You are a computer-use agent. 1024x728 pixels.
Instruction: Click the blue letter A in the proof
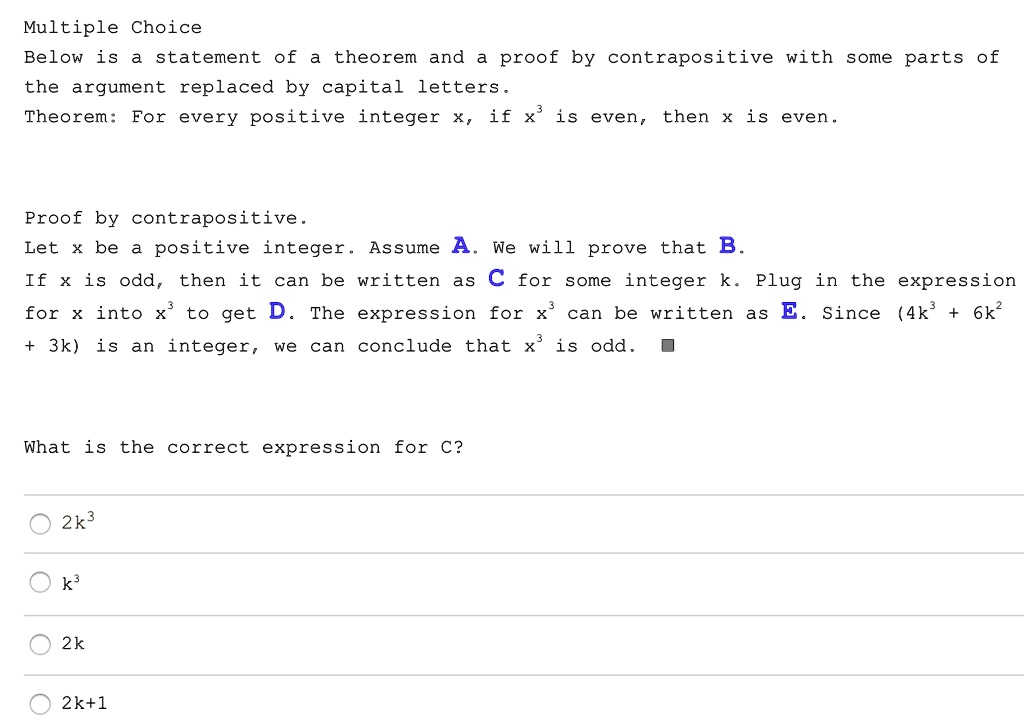tap(460, 246)
